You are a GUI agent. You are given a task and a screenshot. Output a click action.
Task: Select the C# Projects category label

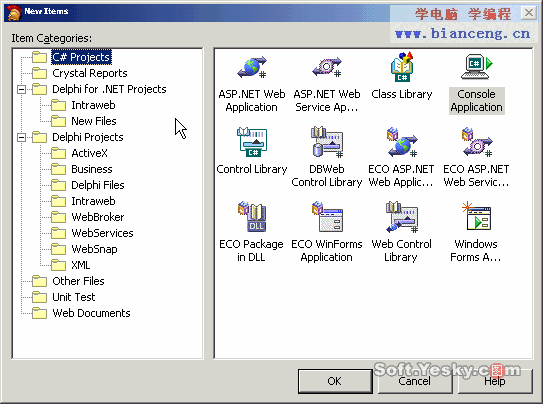(x=81, y=57)
